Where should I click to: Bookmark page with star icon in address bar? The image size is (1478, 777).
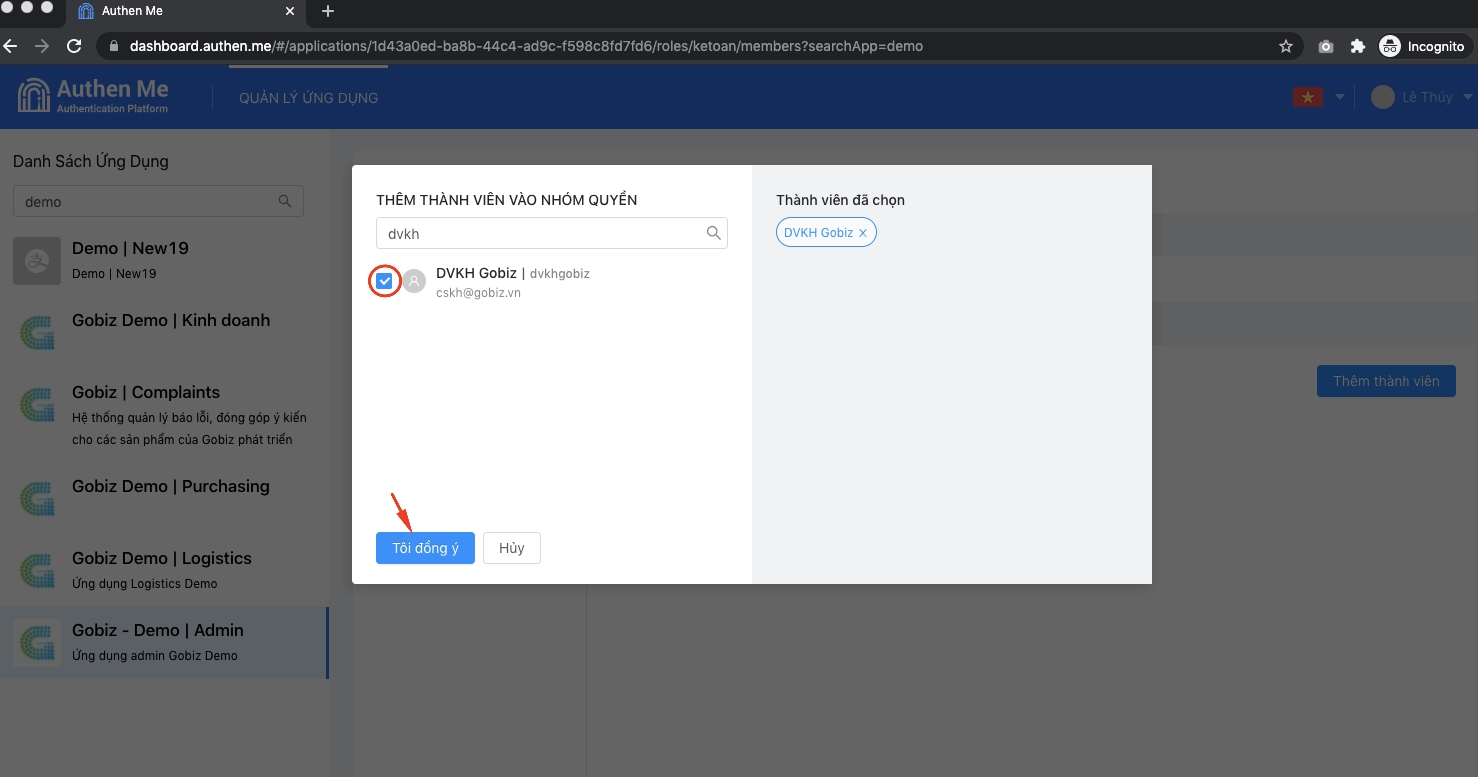1286,46
